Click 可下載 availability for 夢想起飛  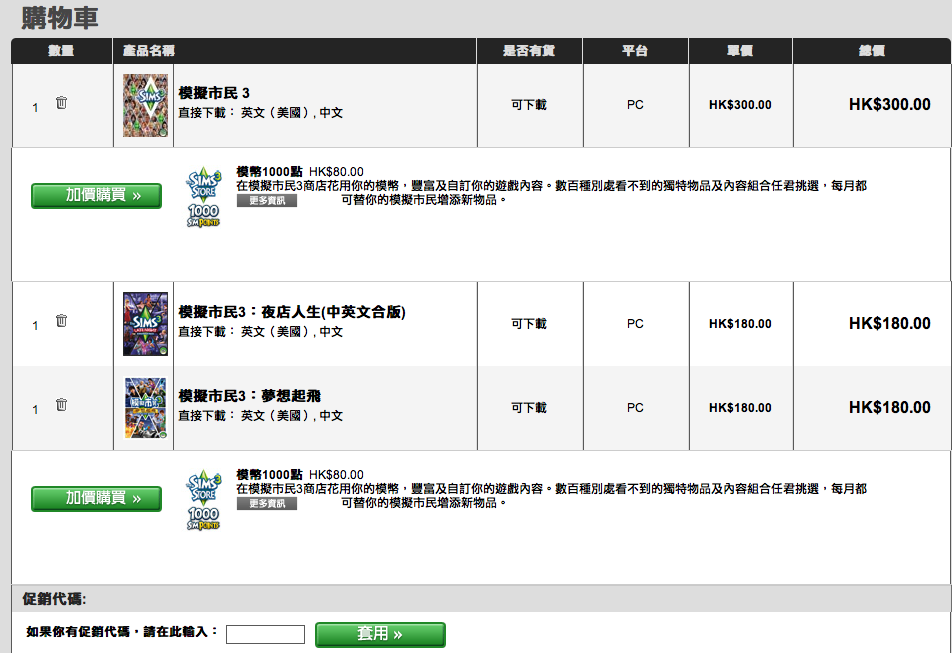tap(529, 408)
